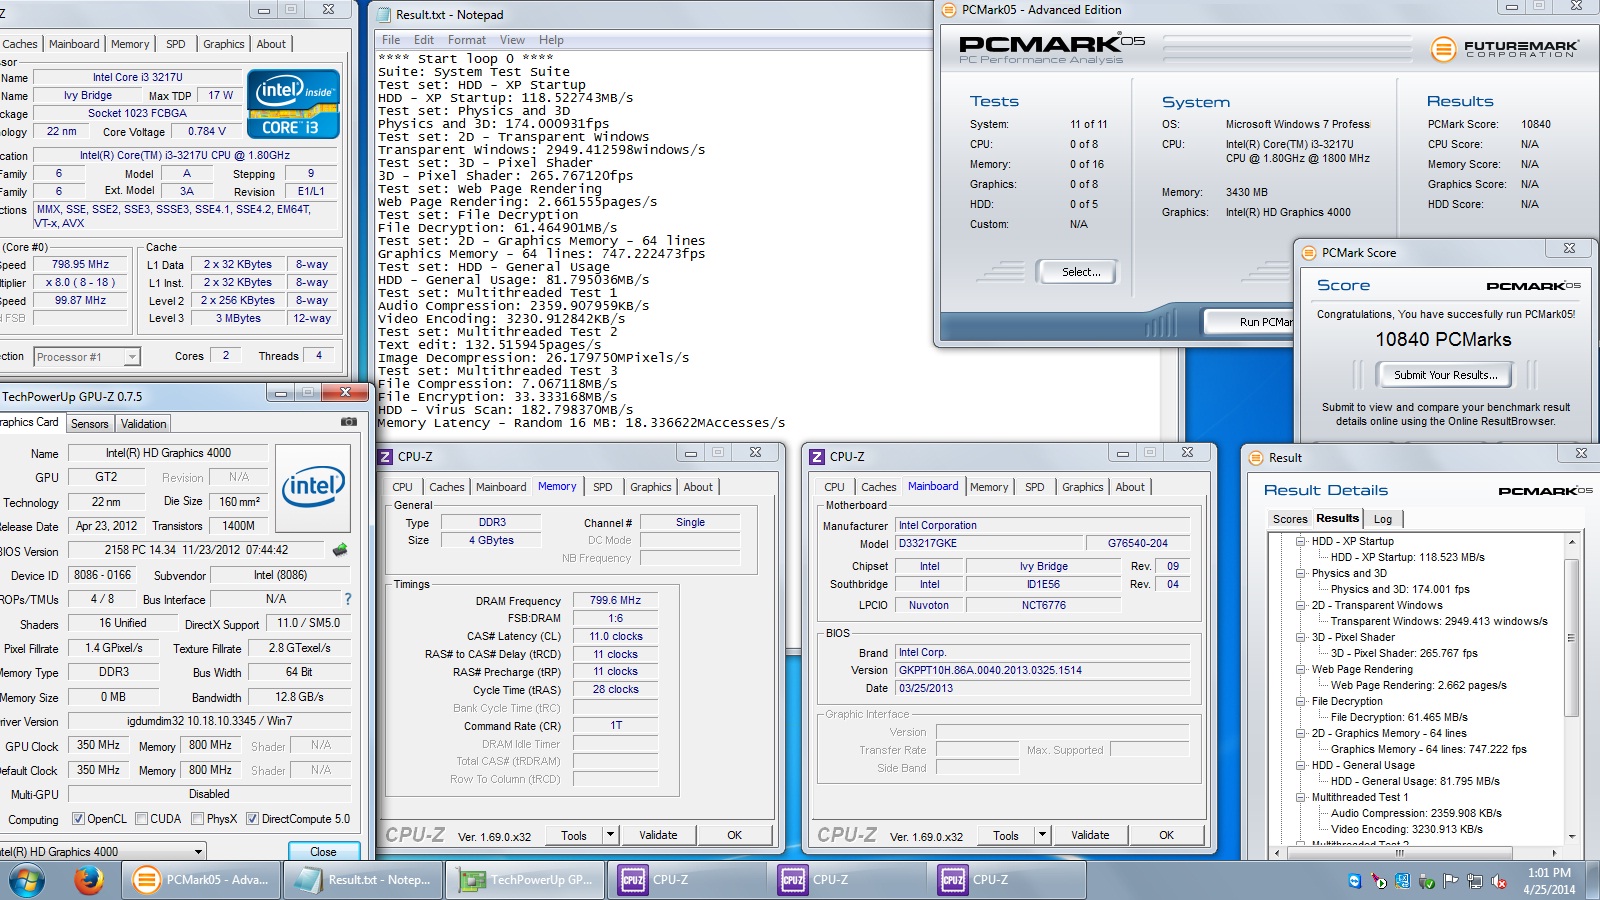Image resolution: width=1600 pixels, height=900 pixels.
Task: Collapse the Web Page Rendering tree node
Action: point(1301,669)
